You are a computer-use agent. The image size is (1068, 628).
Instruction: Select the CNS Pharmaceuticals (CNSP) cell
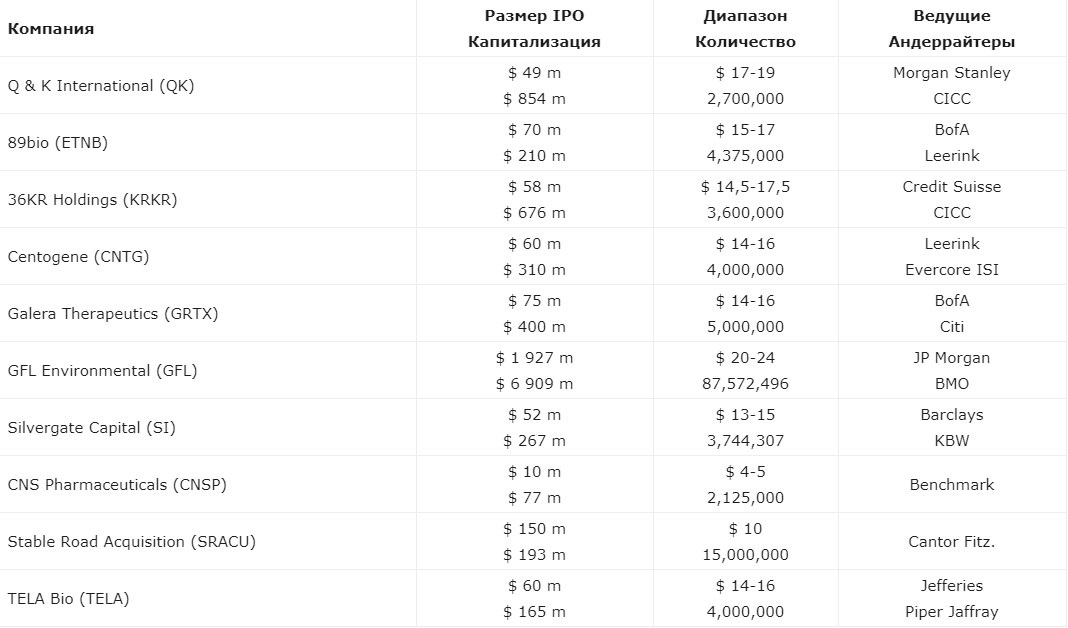coord(117,485)
